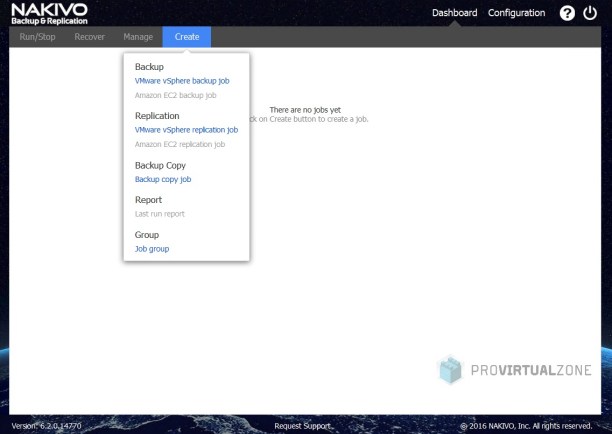This screenshot has height=434, width=612.
Task: Open the Manage menu
Action: coord(138,37)
